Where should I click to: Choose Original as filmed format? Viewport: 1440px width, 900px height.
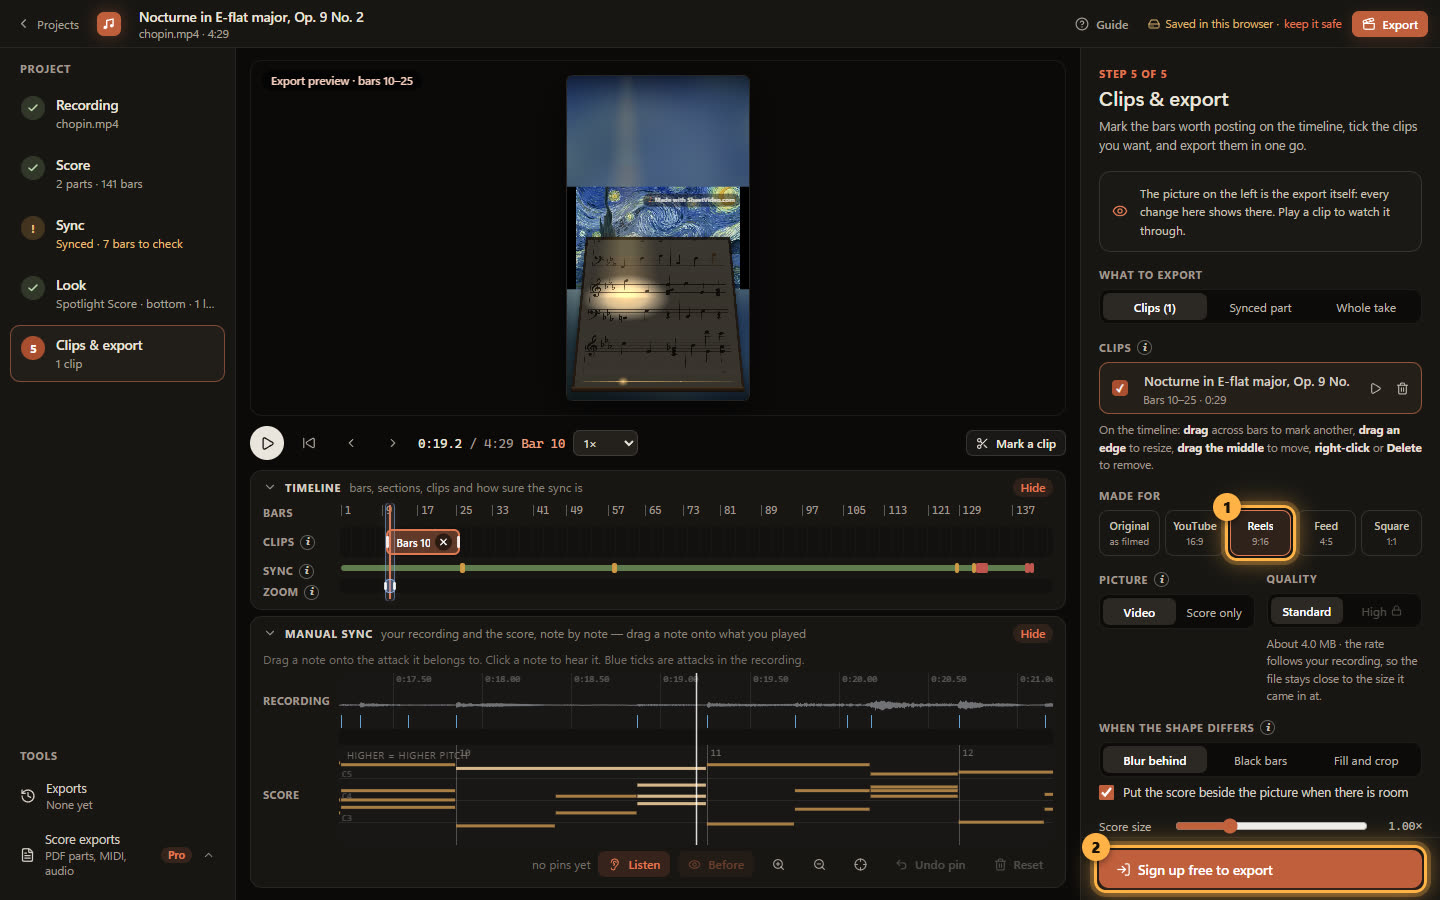pyautogui.click(x=1129, y=533)
